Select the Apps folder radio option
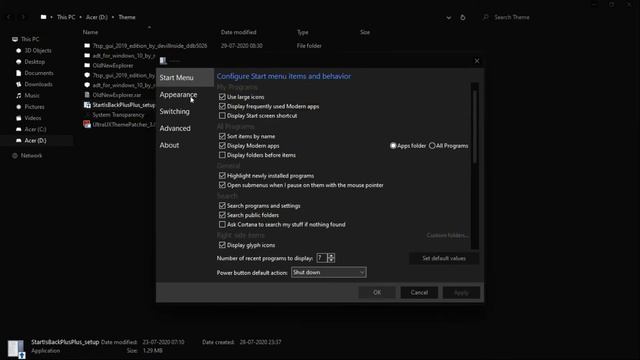 tap(393, 146)
